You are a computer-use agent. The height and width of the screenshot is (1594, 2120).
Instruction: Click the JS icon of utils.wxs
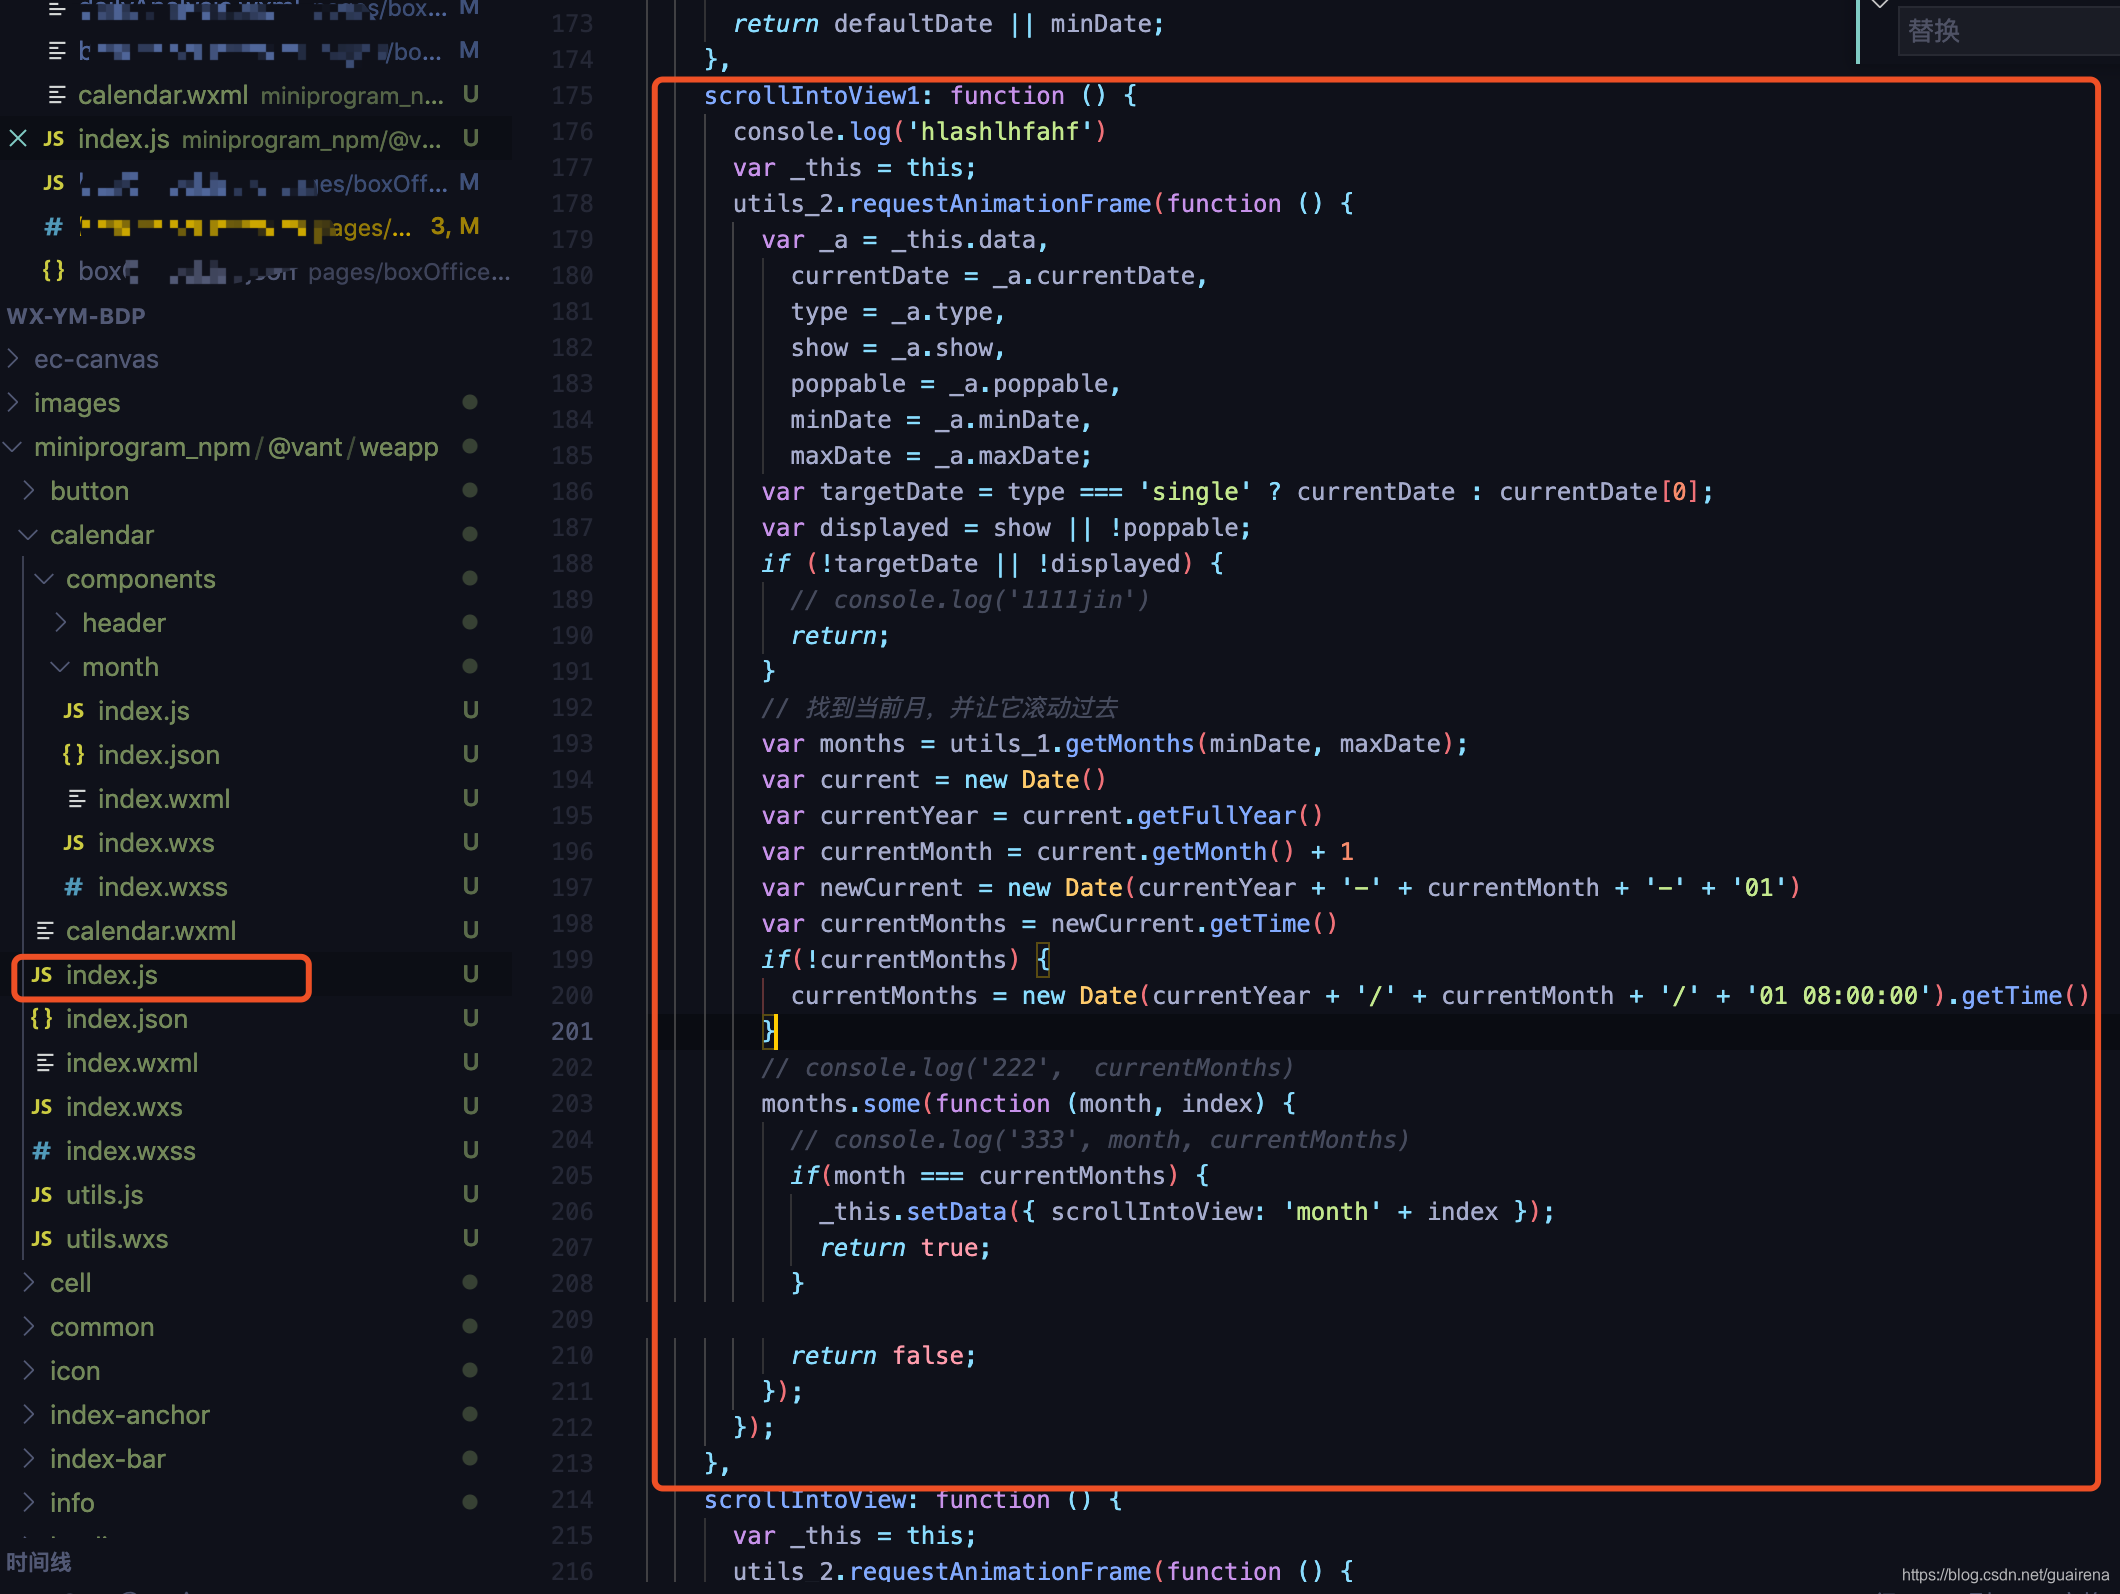coord(42,1239)
